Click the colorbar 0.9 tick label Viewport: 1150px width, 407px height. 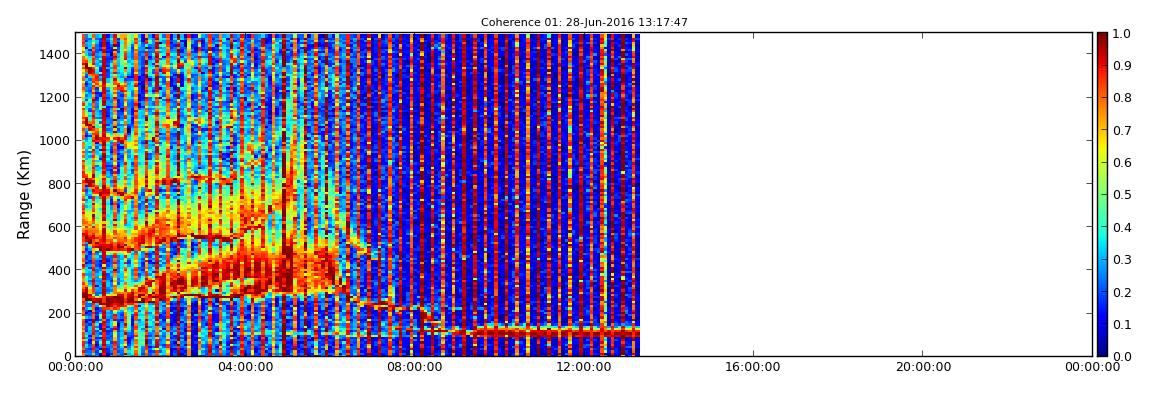click(x=1122, y=66)
